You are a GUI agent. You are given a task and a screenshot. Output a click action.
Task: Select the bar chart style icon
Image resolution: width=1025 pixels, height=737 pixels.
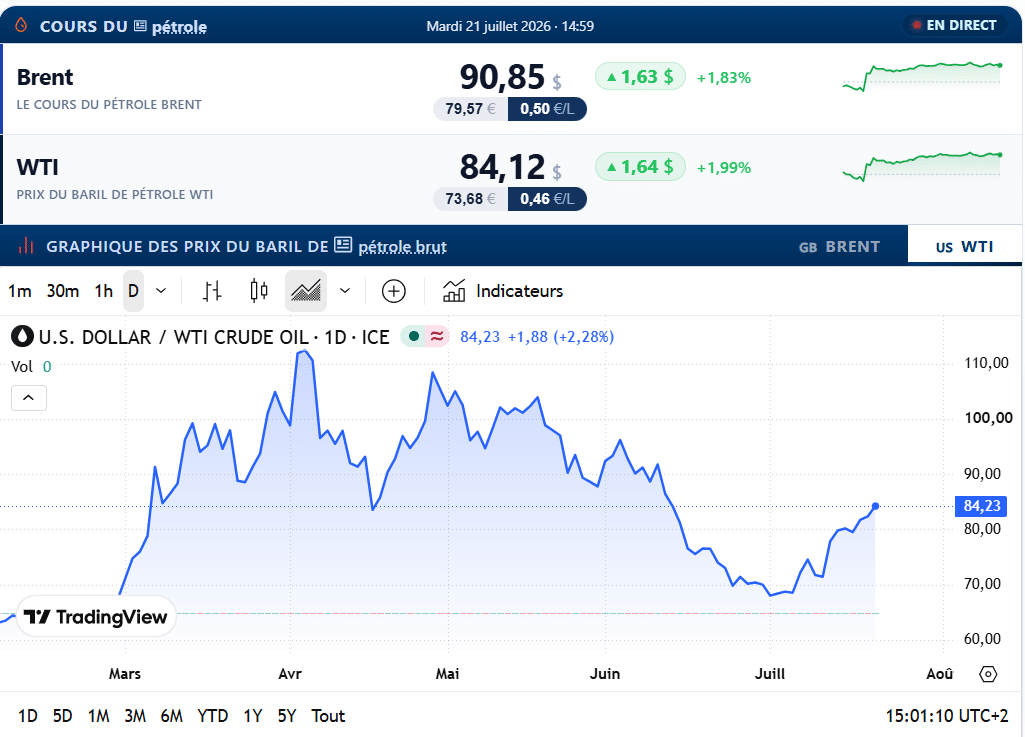pos(212,291)
